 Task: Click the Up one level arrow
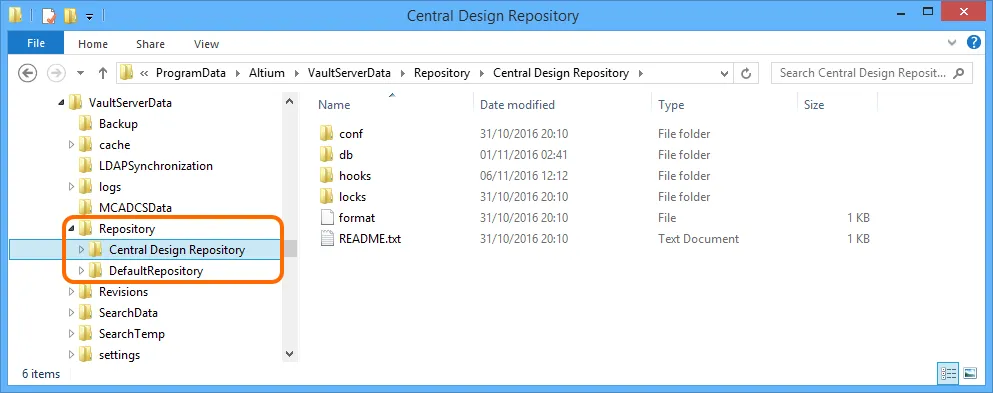103,73
